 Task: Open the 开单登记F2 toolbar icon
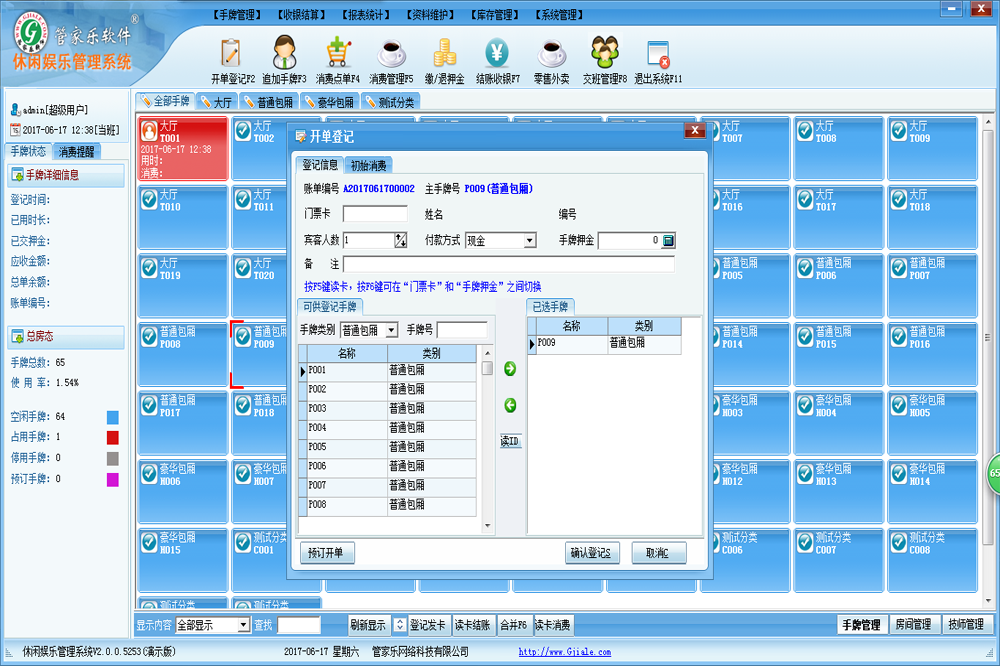pos(232,61)
